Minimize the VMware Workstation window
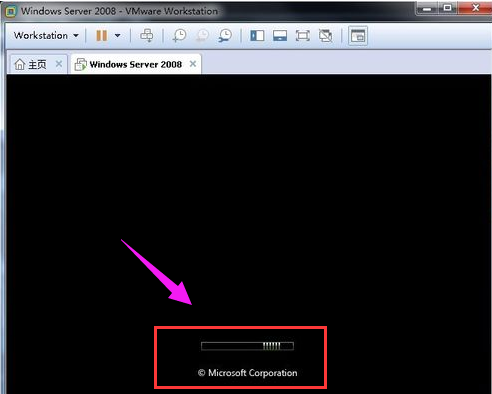This screenshot has height=394, width=492. [x=426, y=8]
